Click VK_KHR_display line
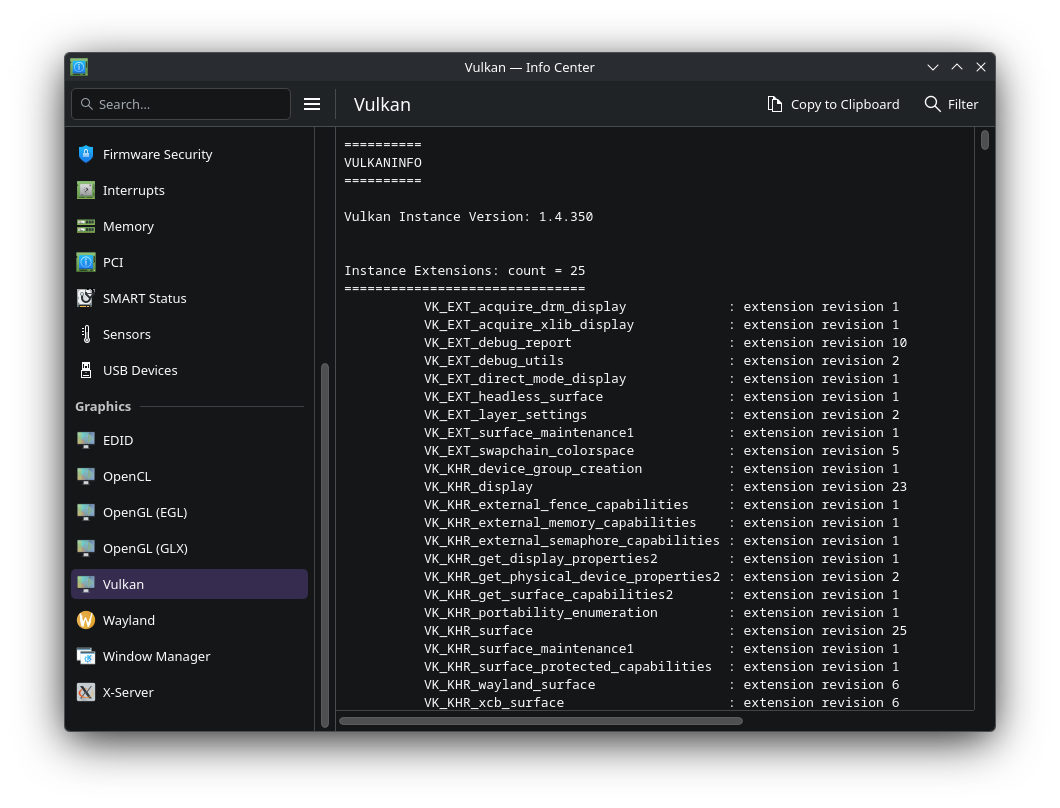1060x808 pixels. 665,487
